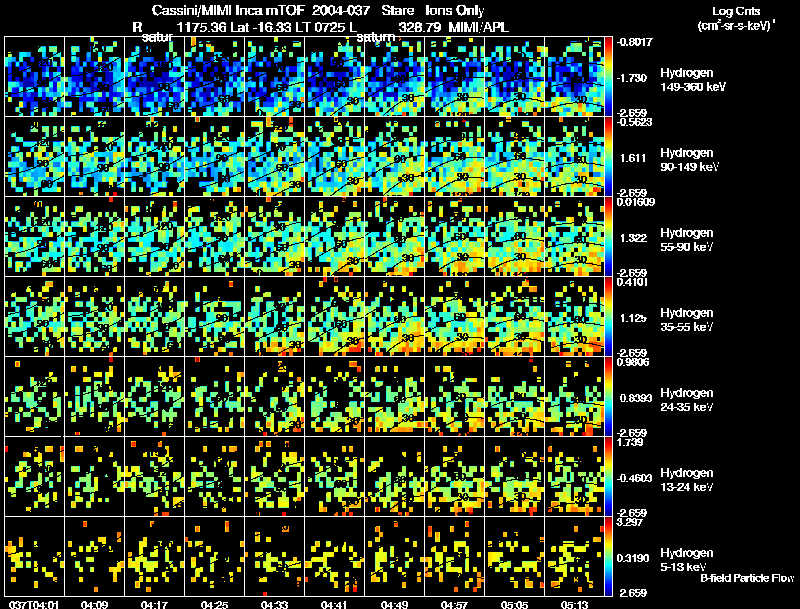Click the -0.4603 color scale value
This screenshot has height=609, width=800.
point(634,478)
